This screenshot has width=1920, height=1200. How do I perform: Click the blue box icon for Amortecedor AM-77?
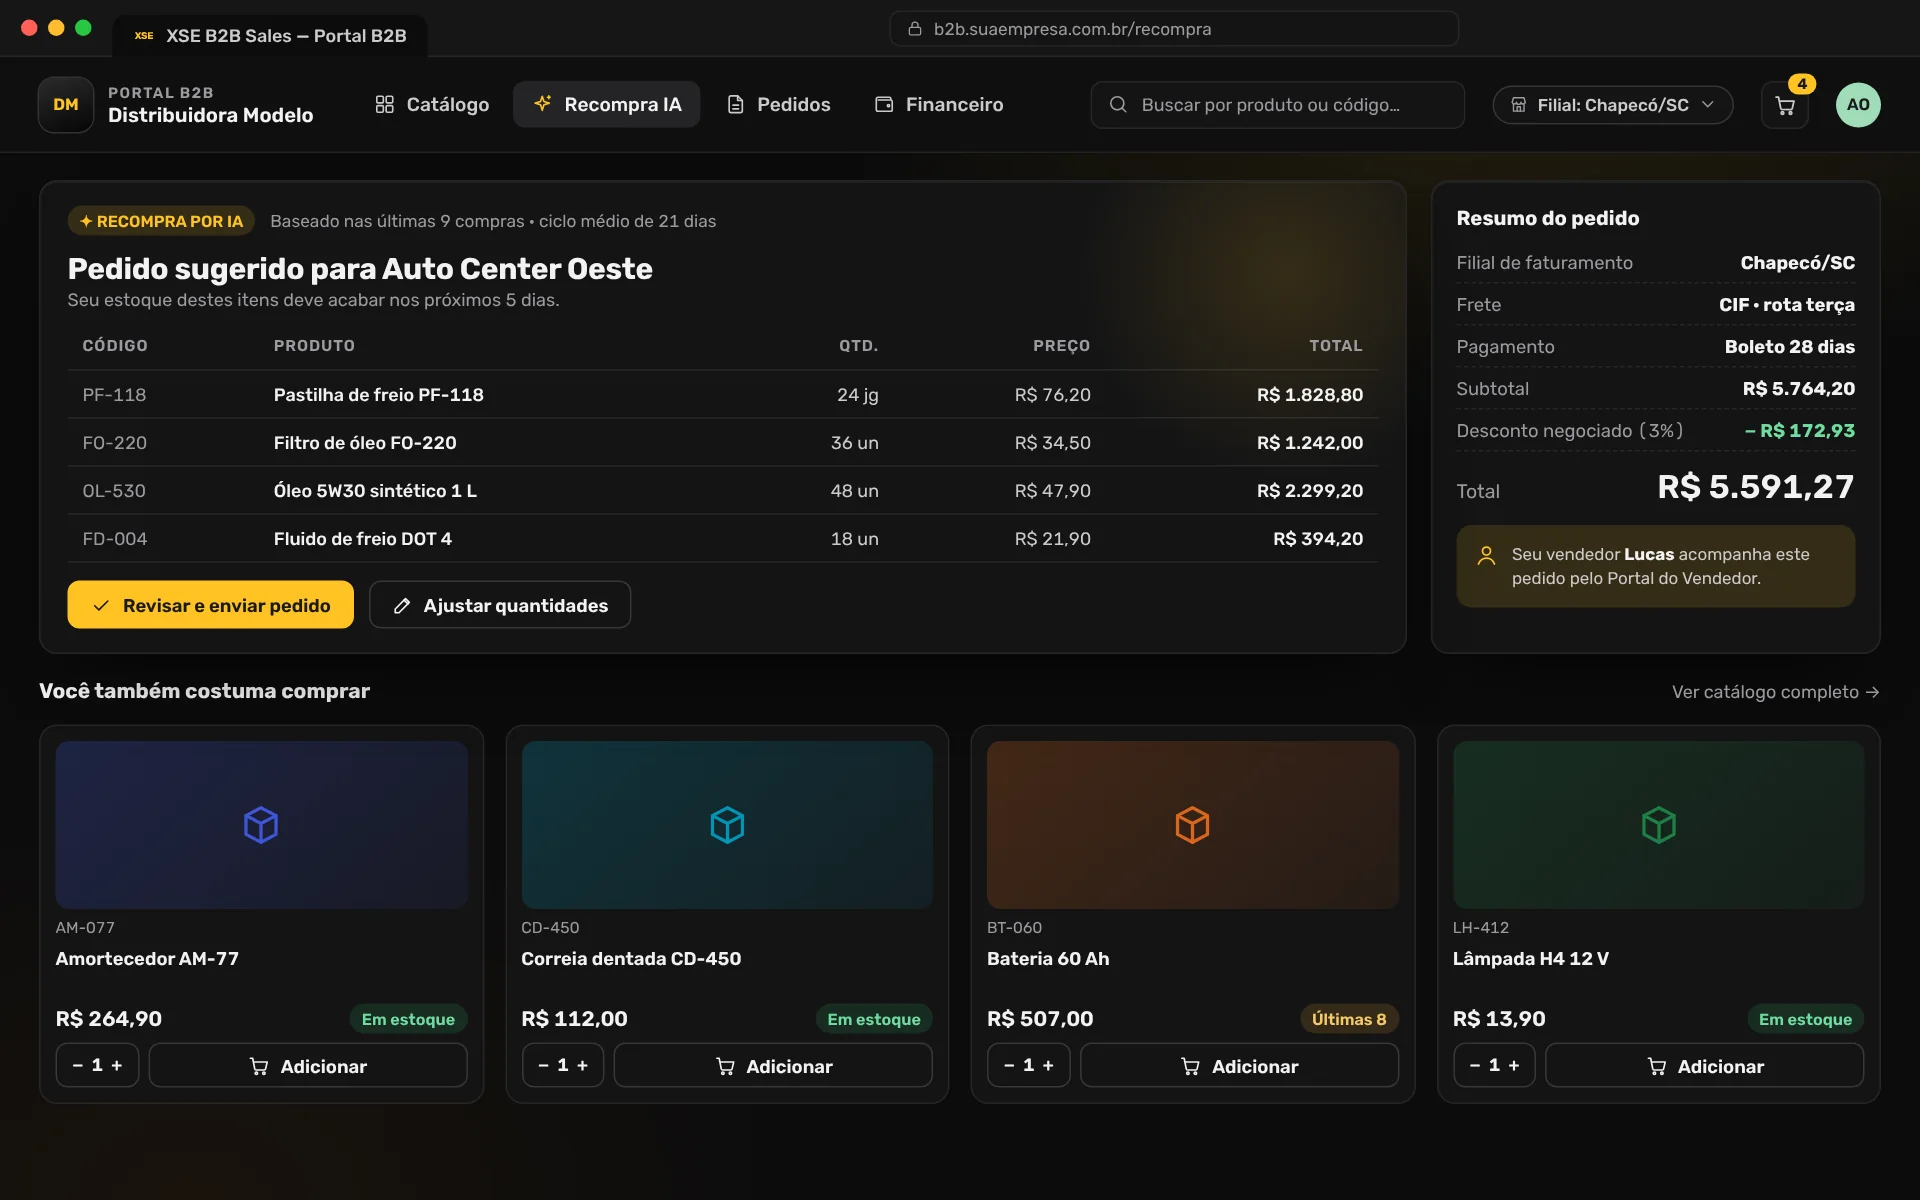click(261, 825)
